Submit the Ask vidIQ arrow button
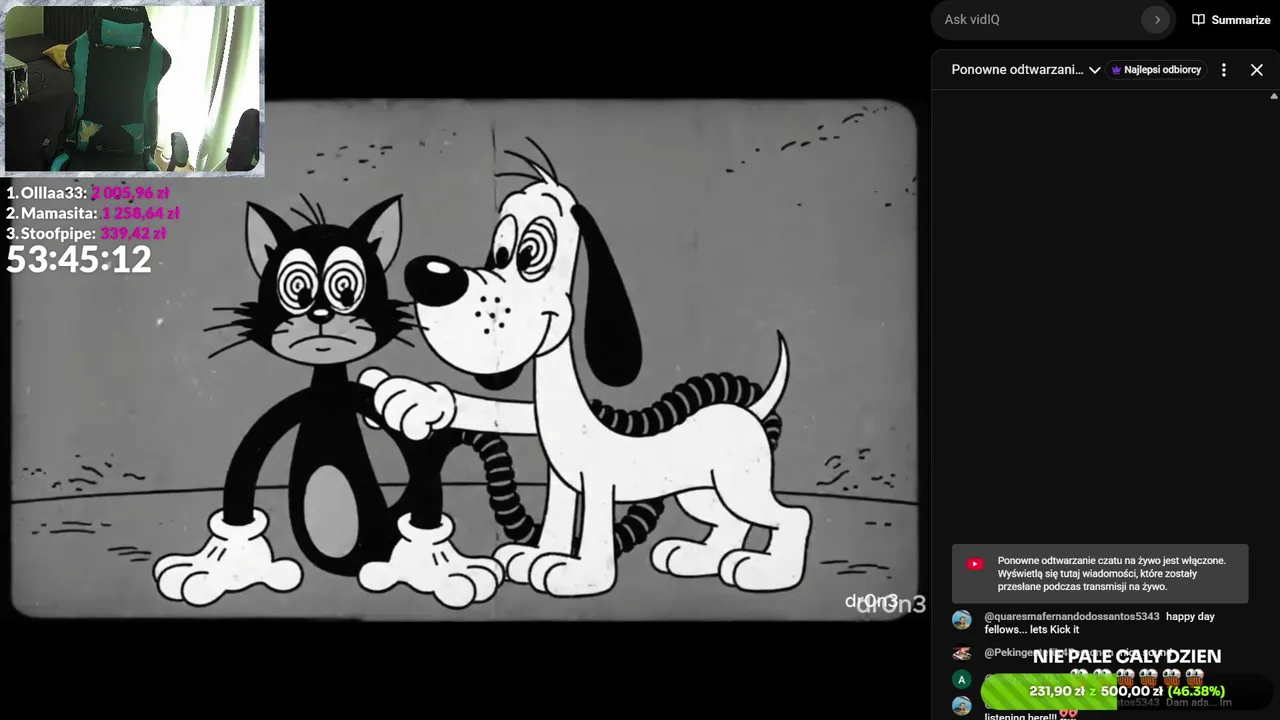Screen dimensions: 1280x720 tap(1157, 20)
